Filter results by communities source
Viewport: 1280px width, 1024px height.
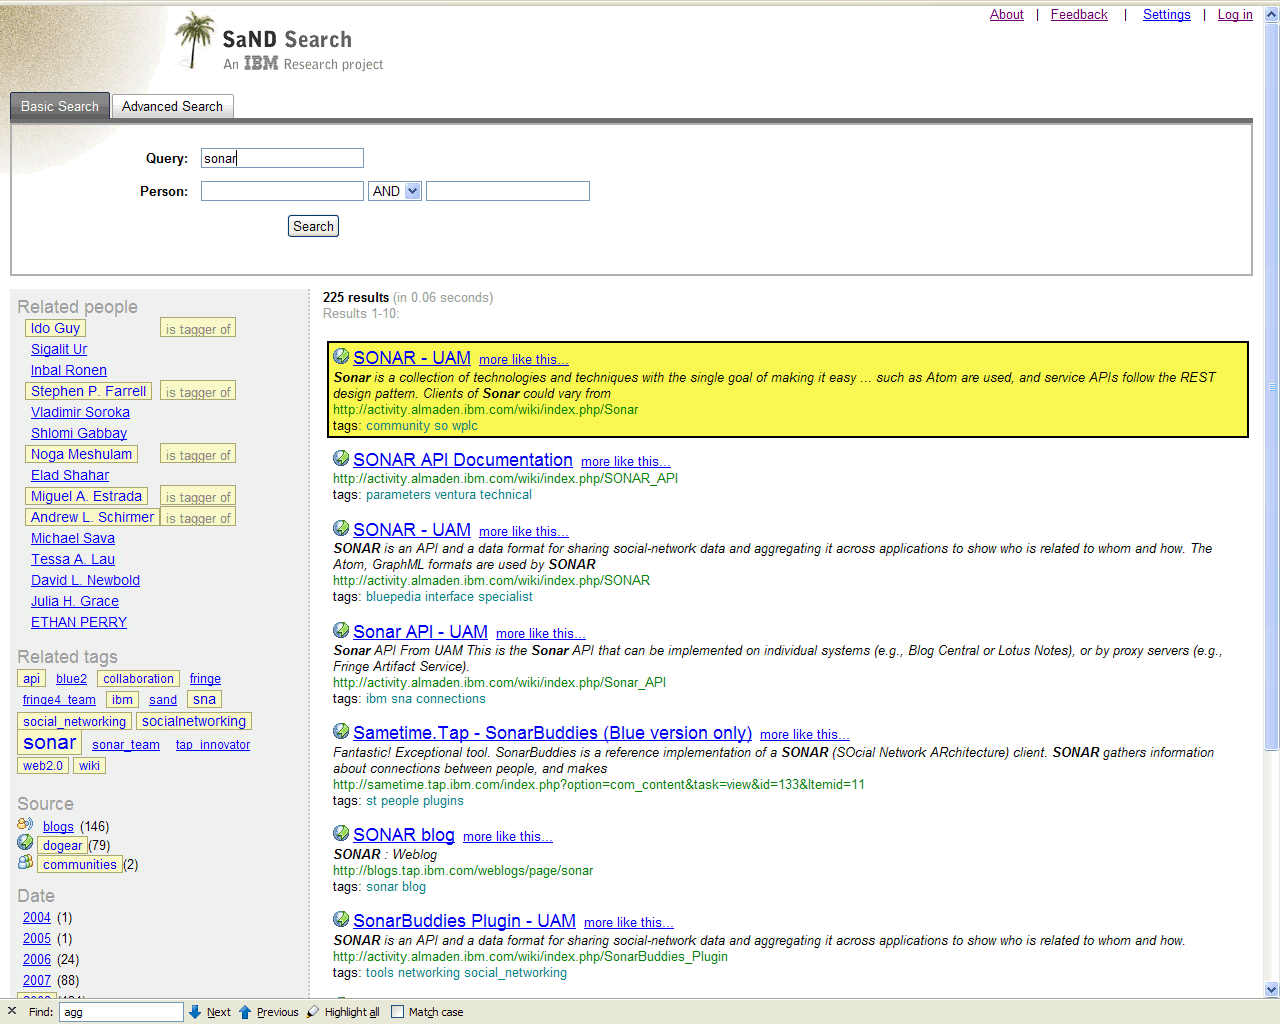(x=80, y=864)
